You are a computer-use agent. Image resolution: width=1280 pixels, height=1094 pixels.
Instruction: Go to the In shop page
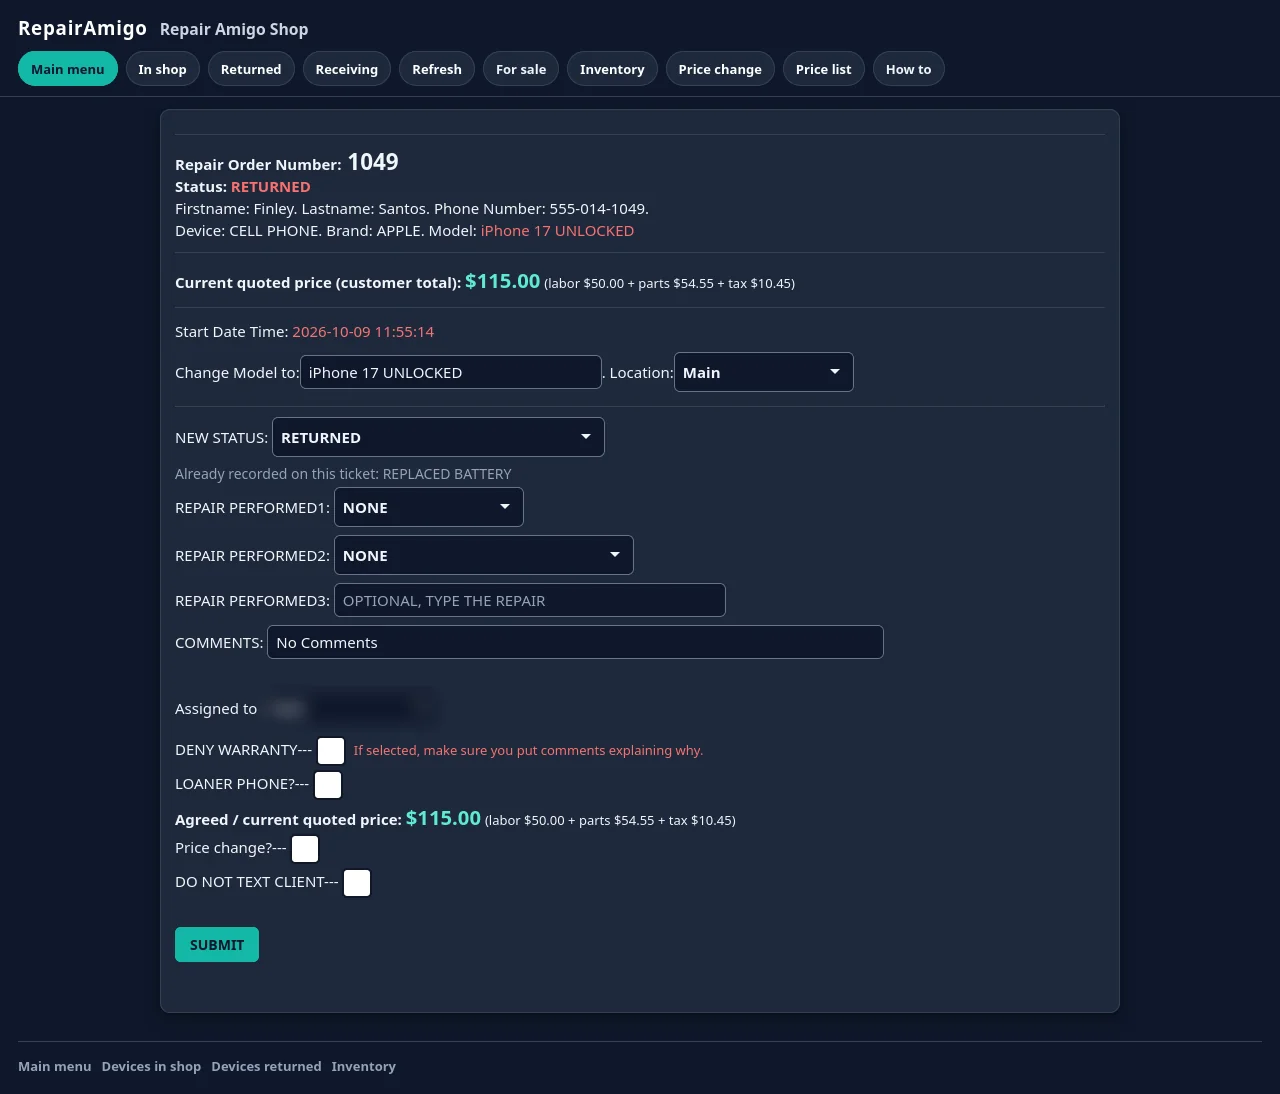click(x=162, y=69)
